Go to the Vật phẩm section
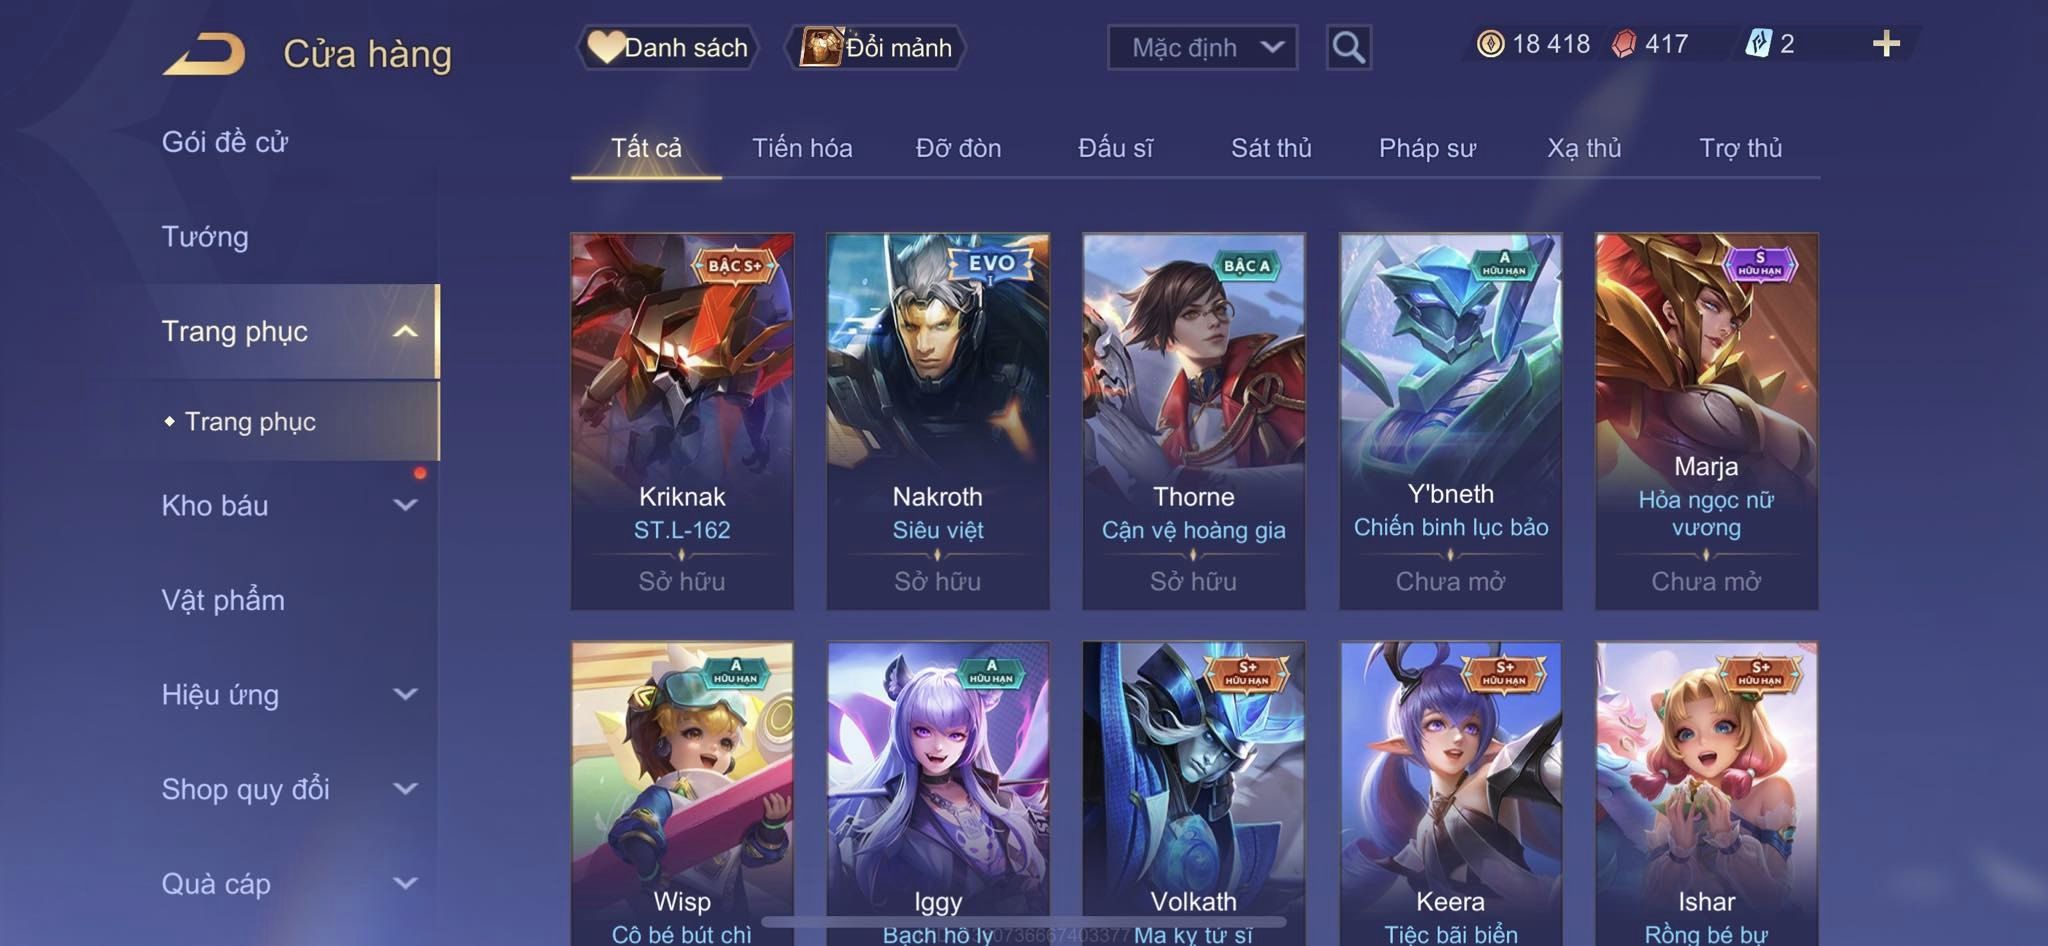 [223, 600]
